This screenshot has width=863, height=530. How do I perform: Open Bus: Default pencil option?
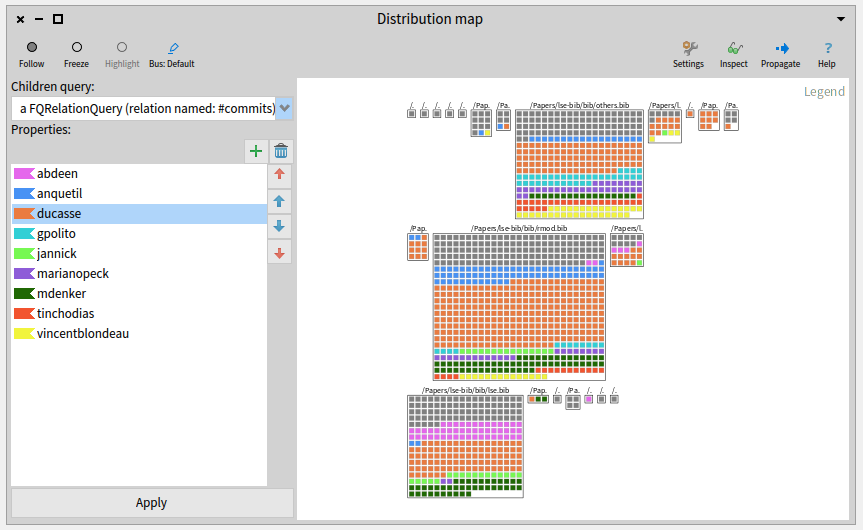(172, 54)
